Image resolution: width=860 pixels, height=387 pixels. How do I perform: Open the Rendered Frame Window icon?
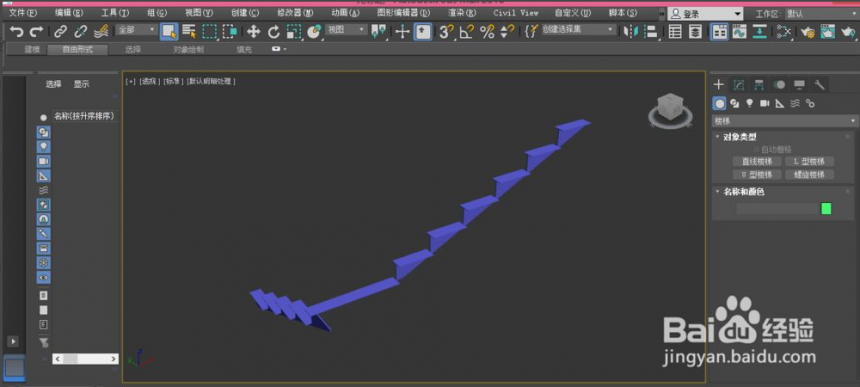[x=828, y=32]
